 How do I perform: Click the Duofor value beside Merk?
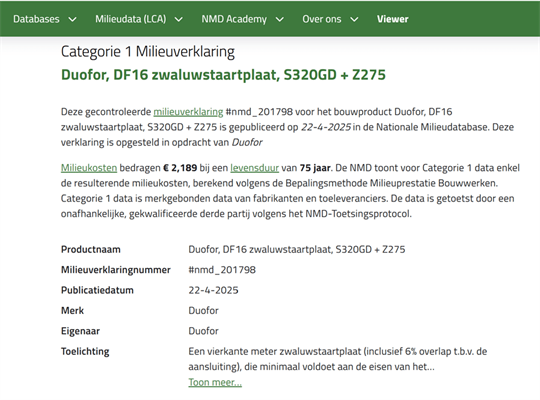203,310
